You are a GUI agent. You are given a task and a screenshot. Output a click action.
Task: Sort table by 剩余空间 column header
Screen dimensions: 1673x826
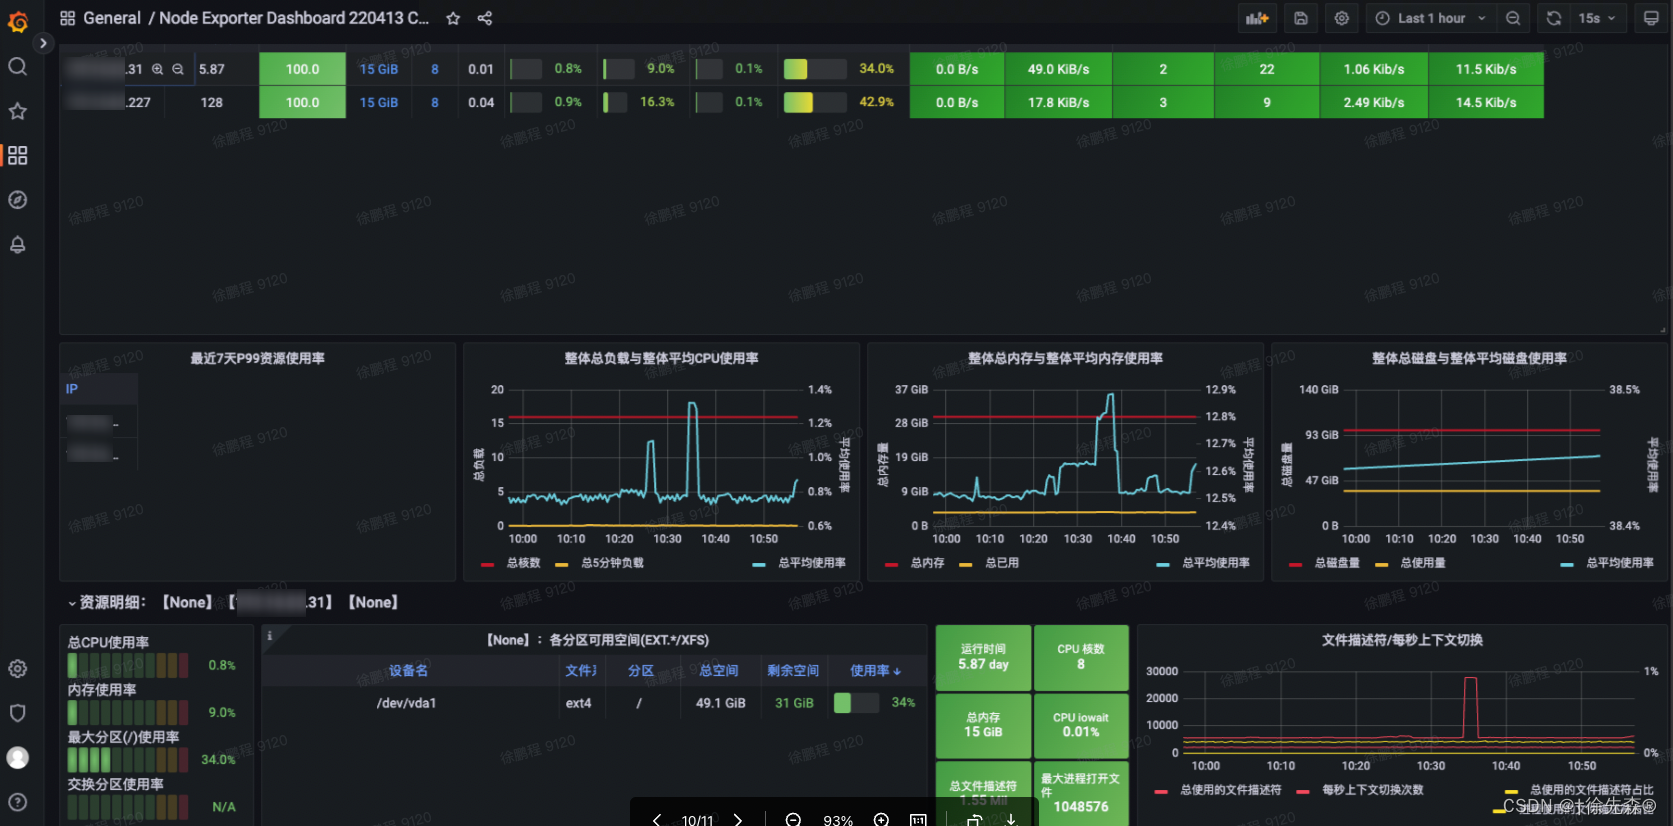(x=793, y=671)
